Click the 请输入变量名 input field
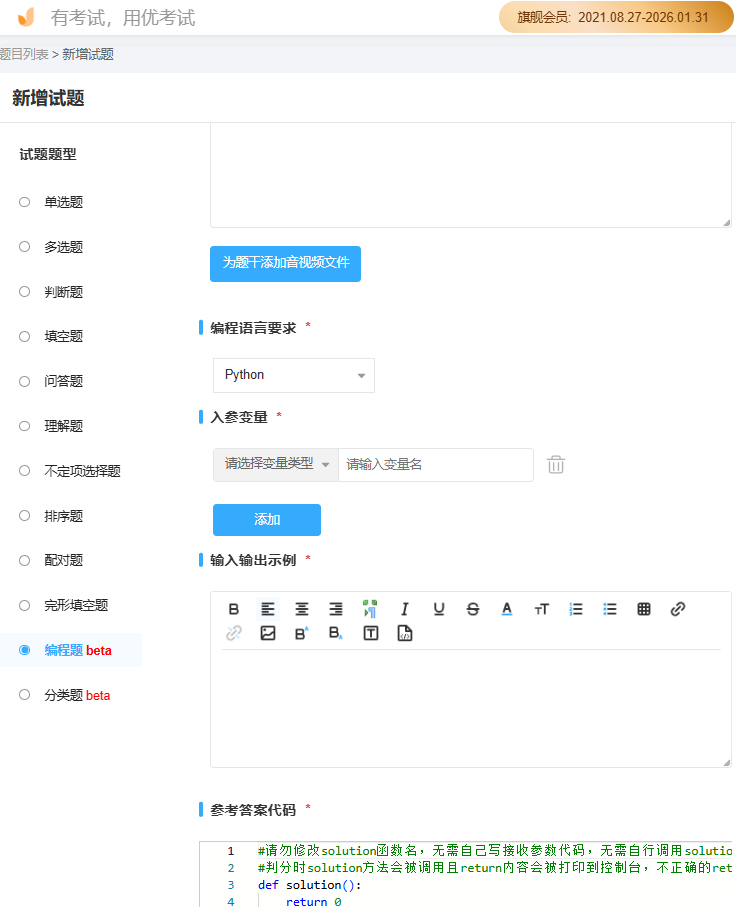 click(x=436, y=464)
